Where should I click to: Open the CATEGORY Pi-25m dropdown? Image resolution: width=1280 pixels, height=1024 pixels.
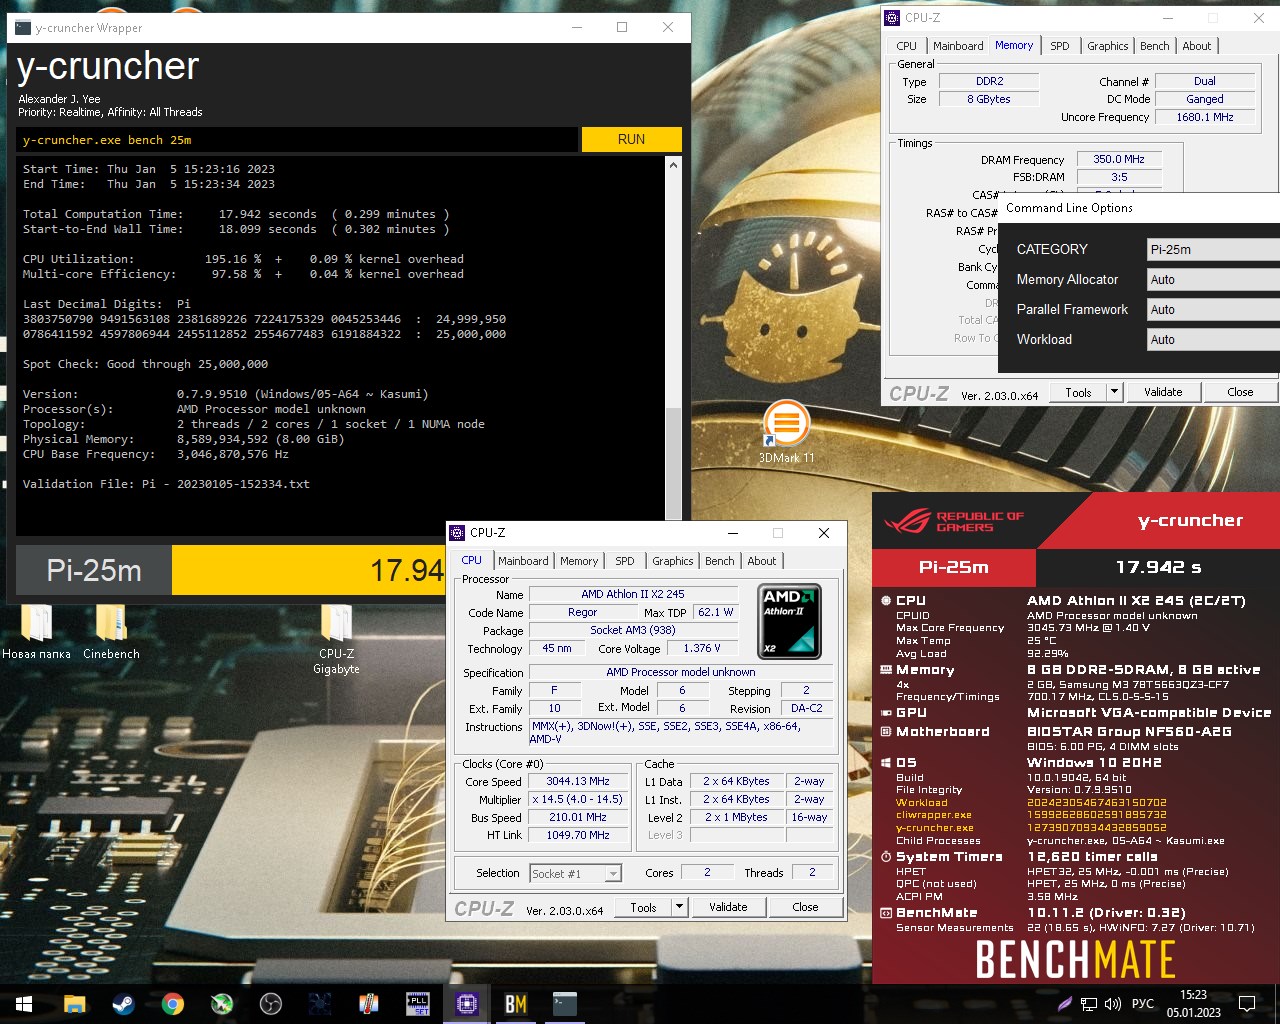pyautogui.click(x=1213, y=250)
